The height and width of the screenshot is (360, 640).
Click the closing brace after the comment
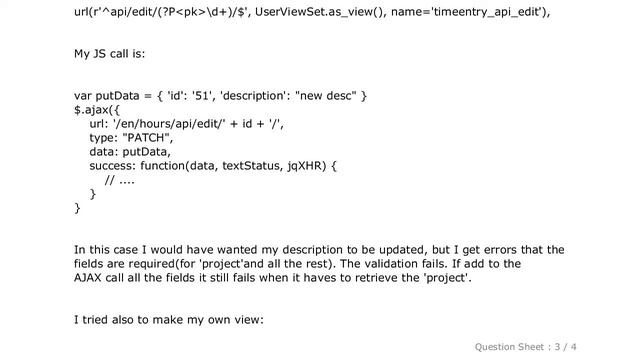[93, 194]
